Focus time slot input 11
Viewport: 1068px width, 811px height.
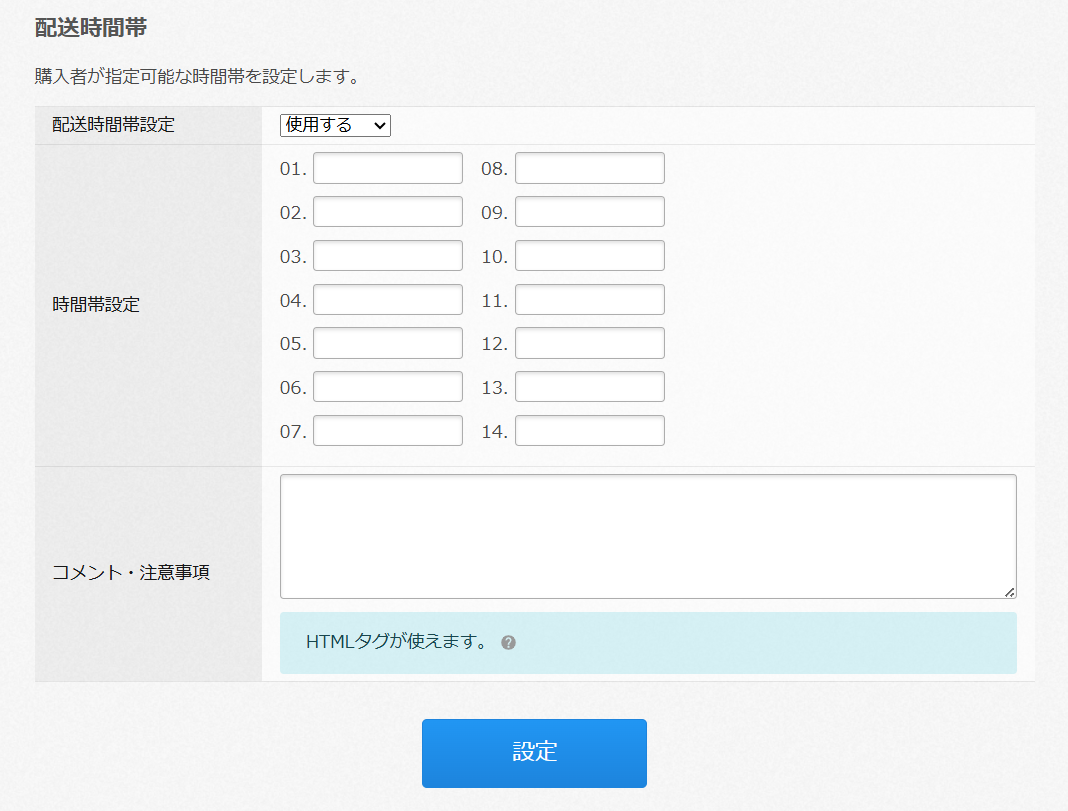click(589, 300)
